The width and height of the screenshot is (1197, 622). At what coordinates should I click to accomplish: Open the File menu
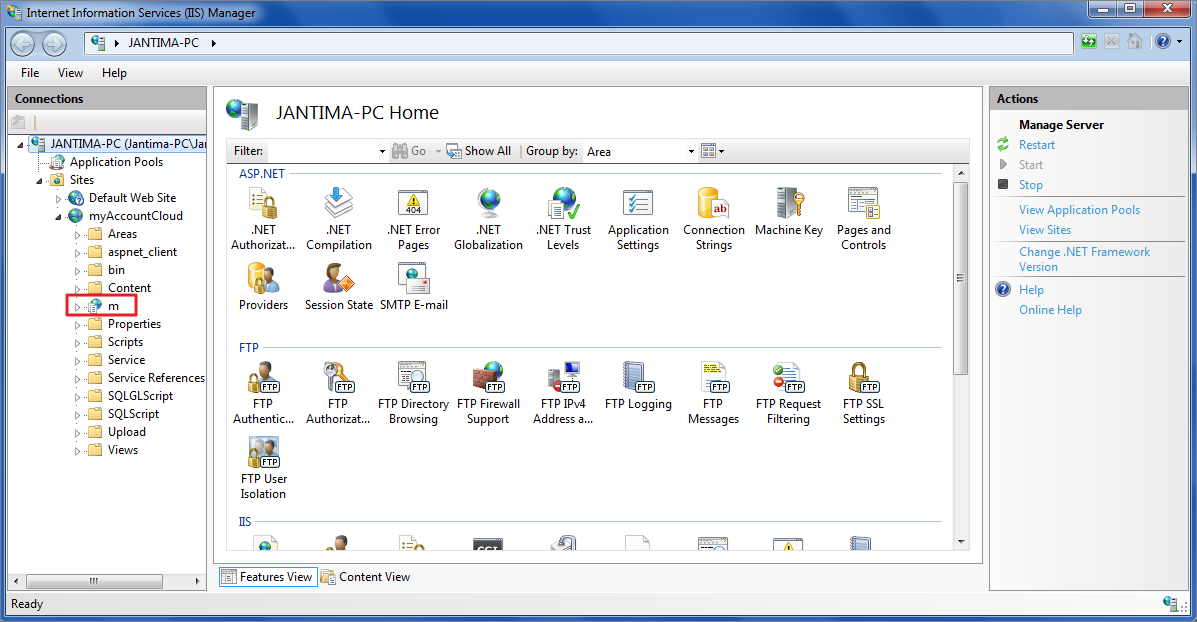tap(31, 73)
